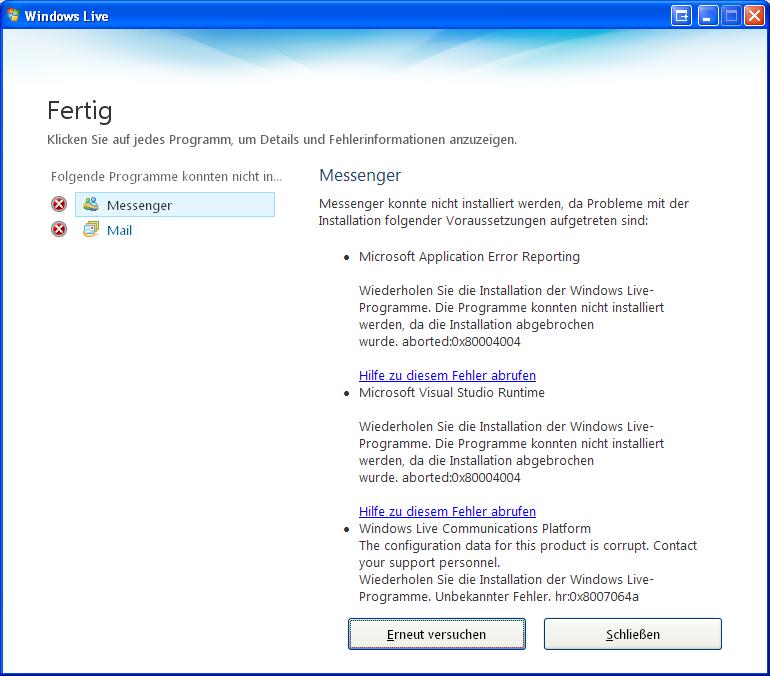Screen dimensions: 770x676
Task: Click the Messenger people icon in list
Action: 91,204
